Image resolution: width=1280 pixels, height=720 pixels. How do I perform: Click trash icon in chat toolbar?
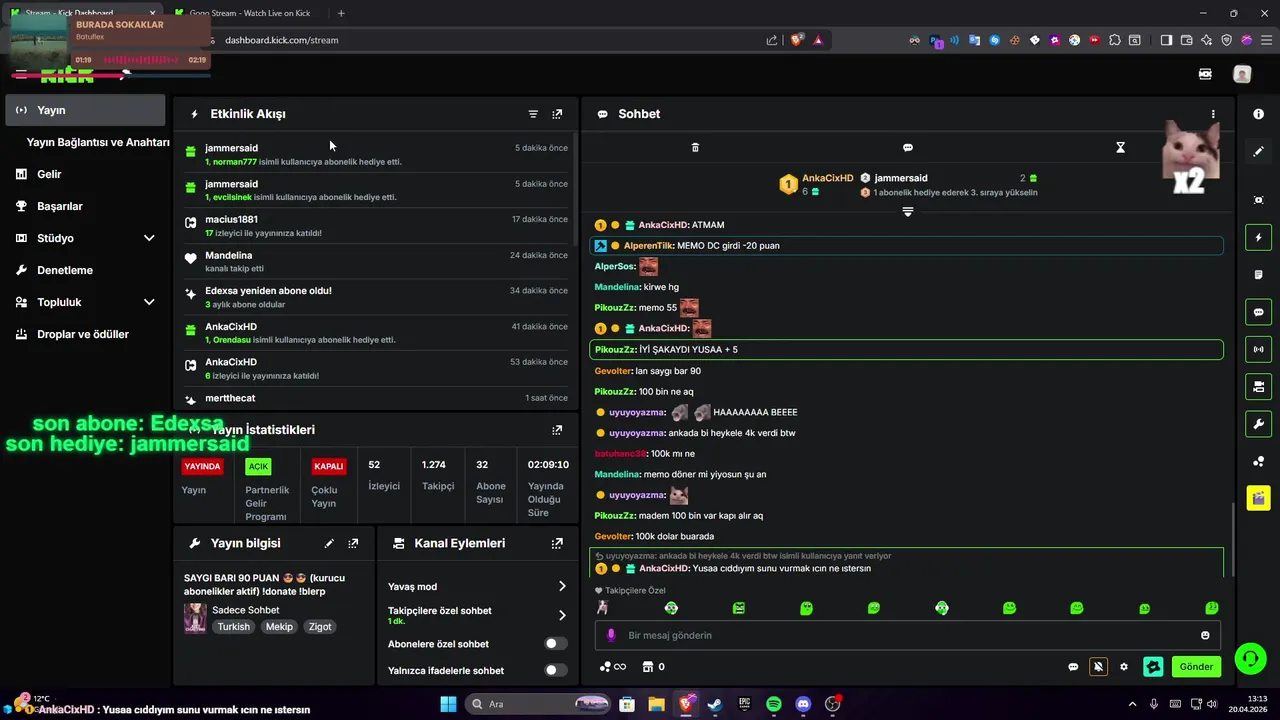coord(695,147)
